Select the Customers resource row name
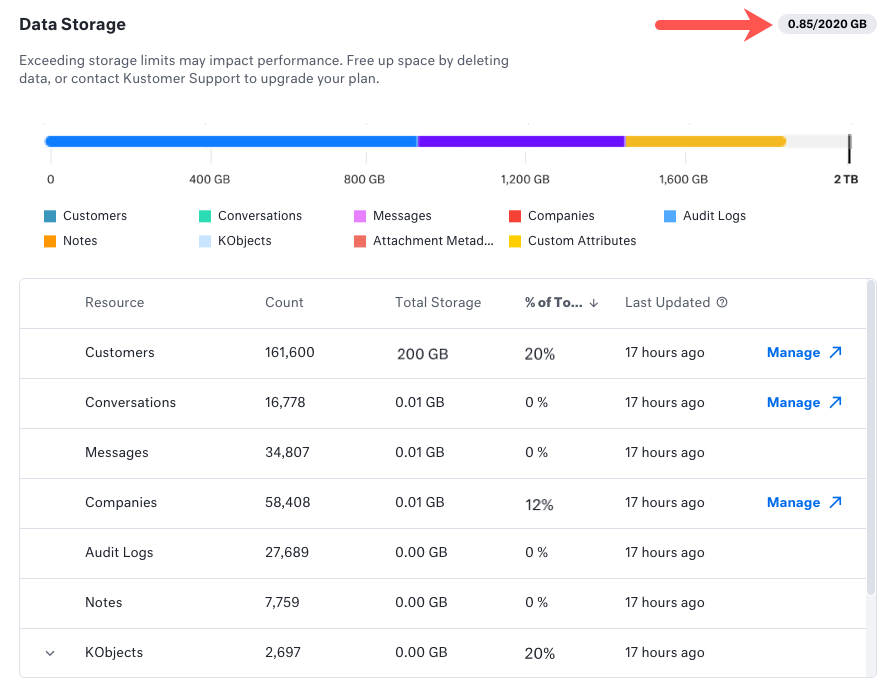Viewport: 891px width, 685px height. point(120,352)
